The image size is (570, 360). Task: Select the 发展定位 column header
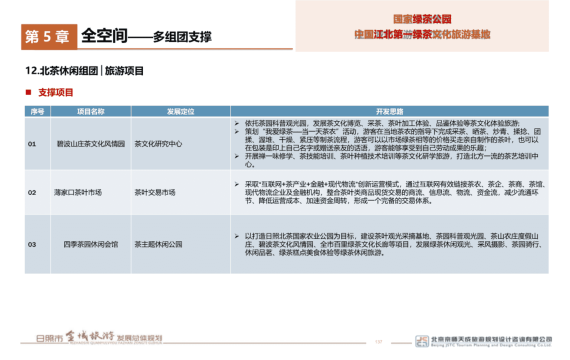coord(181,111)
